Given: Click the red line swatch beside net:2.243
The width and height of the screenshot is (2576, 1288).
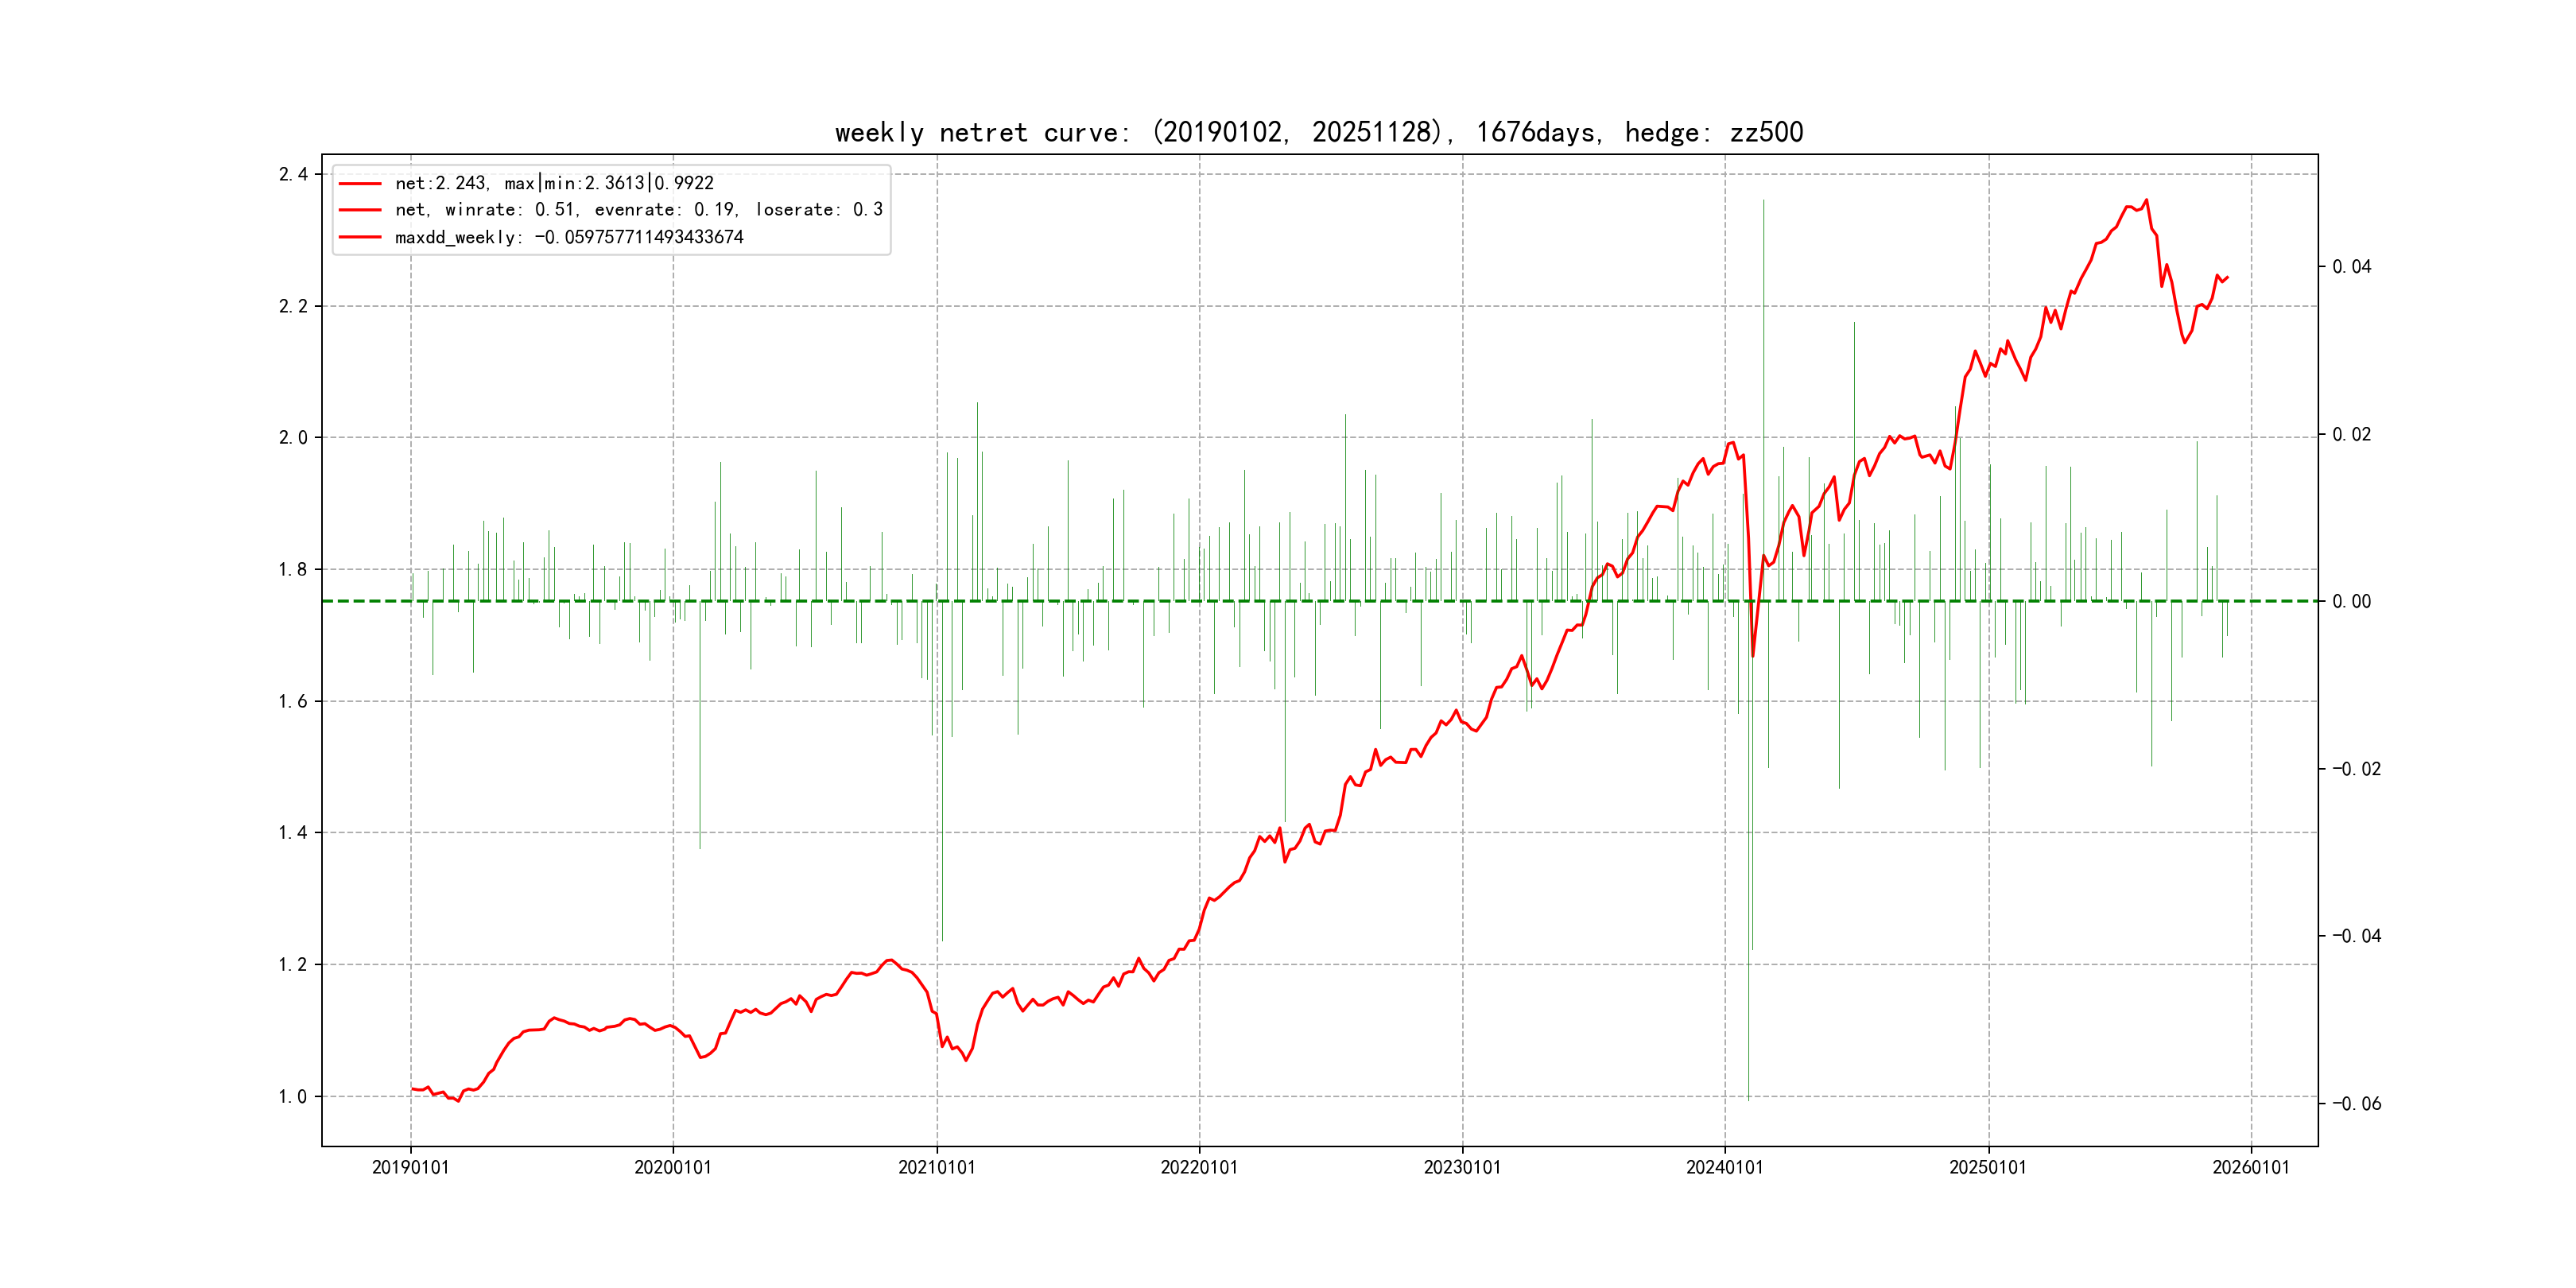Looking at the screenshot, I should pos(360,184).
